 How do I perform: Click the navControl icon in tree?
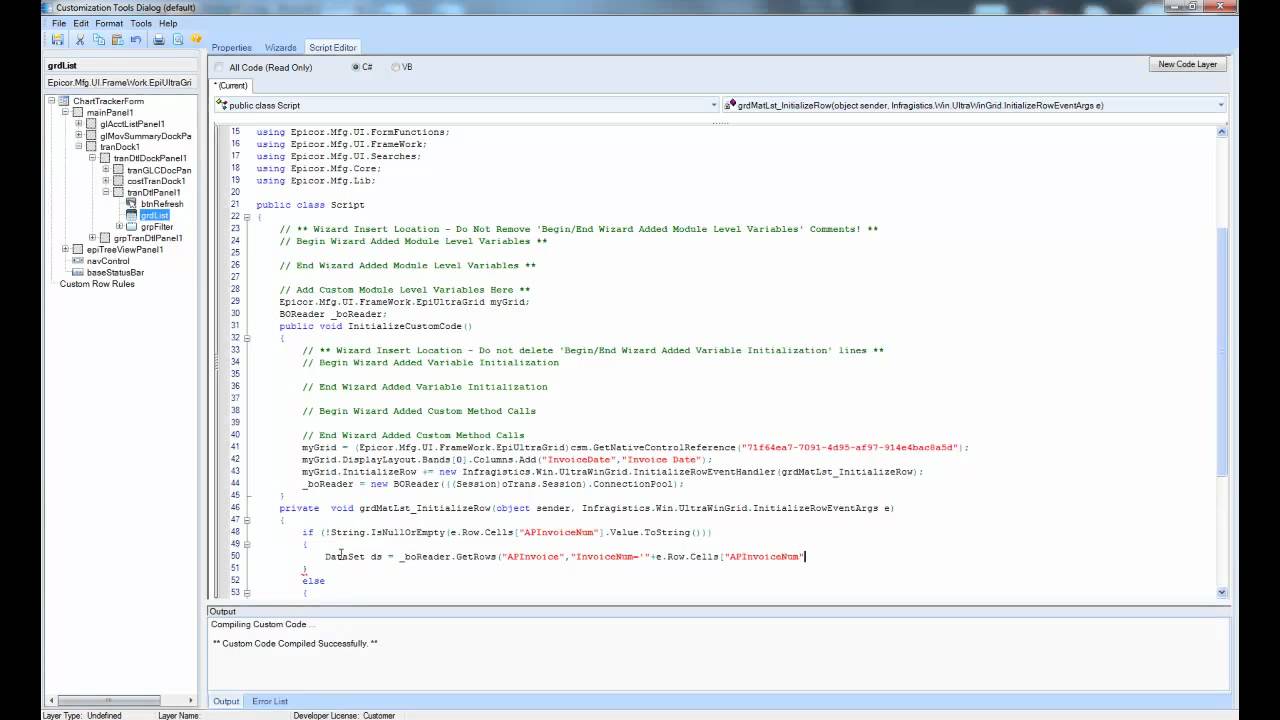[x=78, y=261]
